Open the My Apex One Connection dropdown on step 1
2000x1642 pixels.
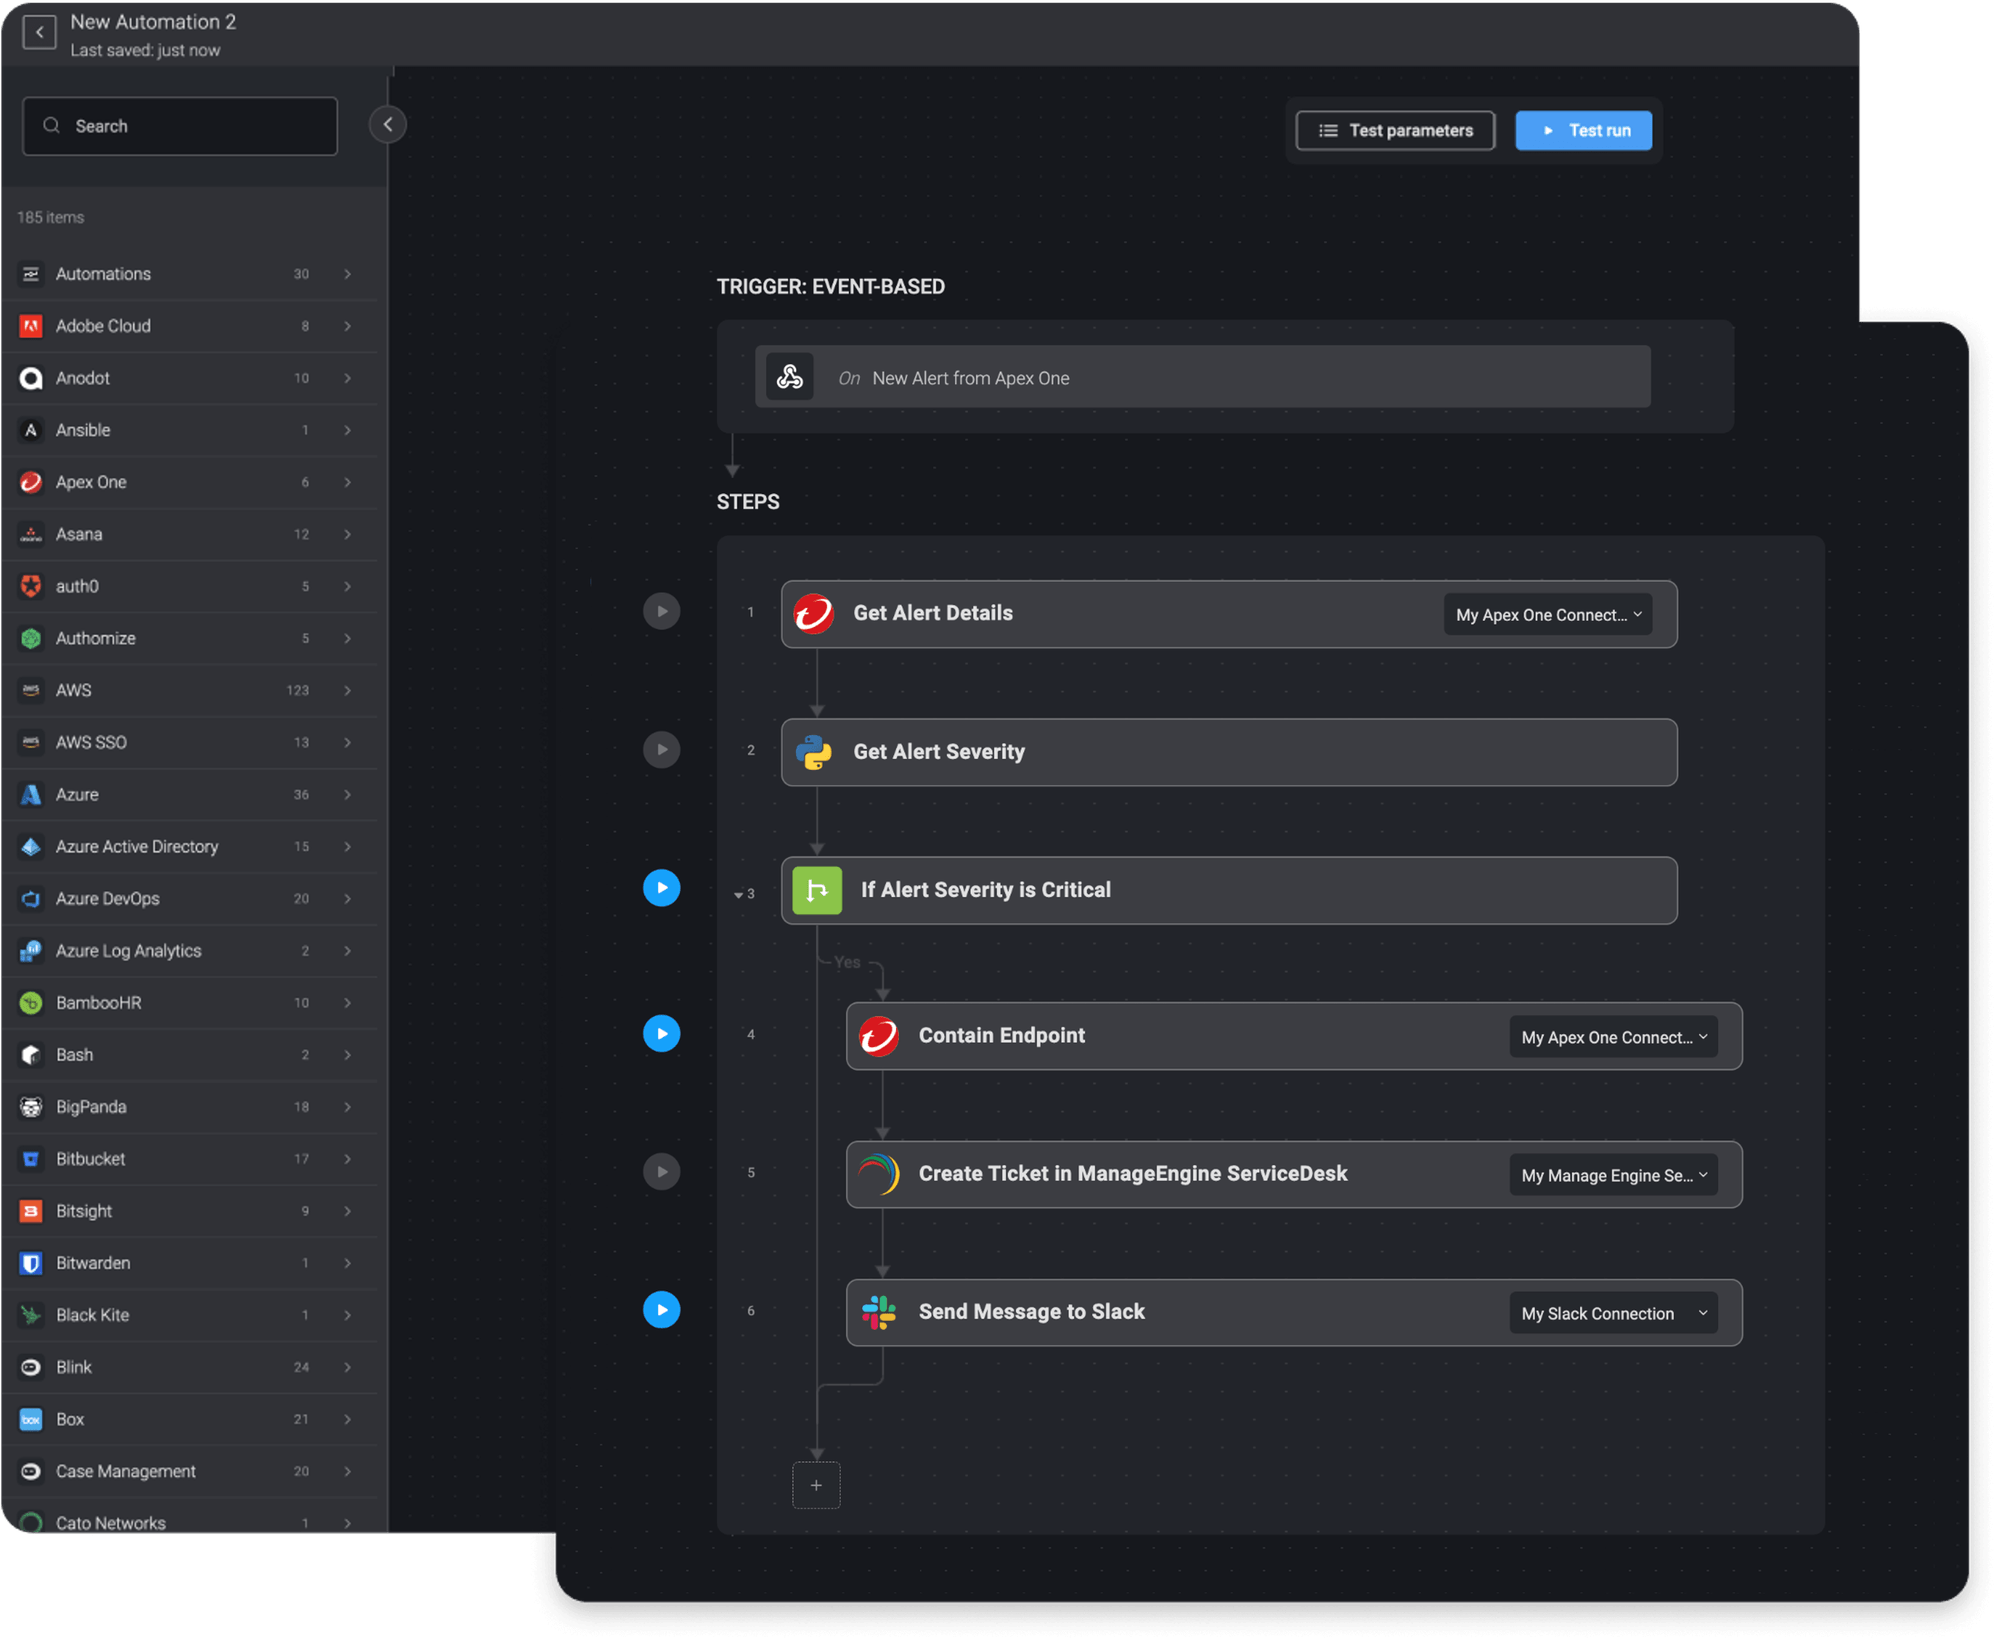pyautogui.click(x=1547, y=614)
